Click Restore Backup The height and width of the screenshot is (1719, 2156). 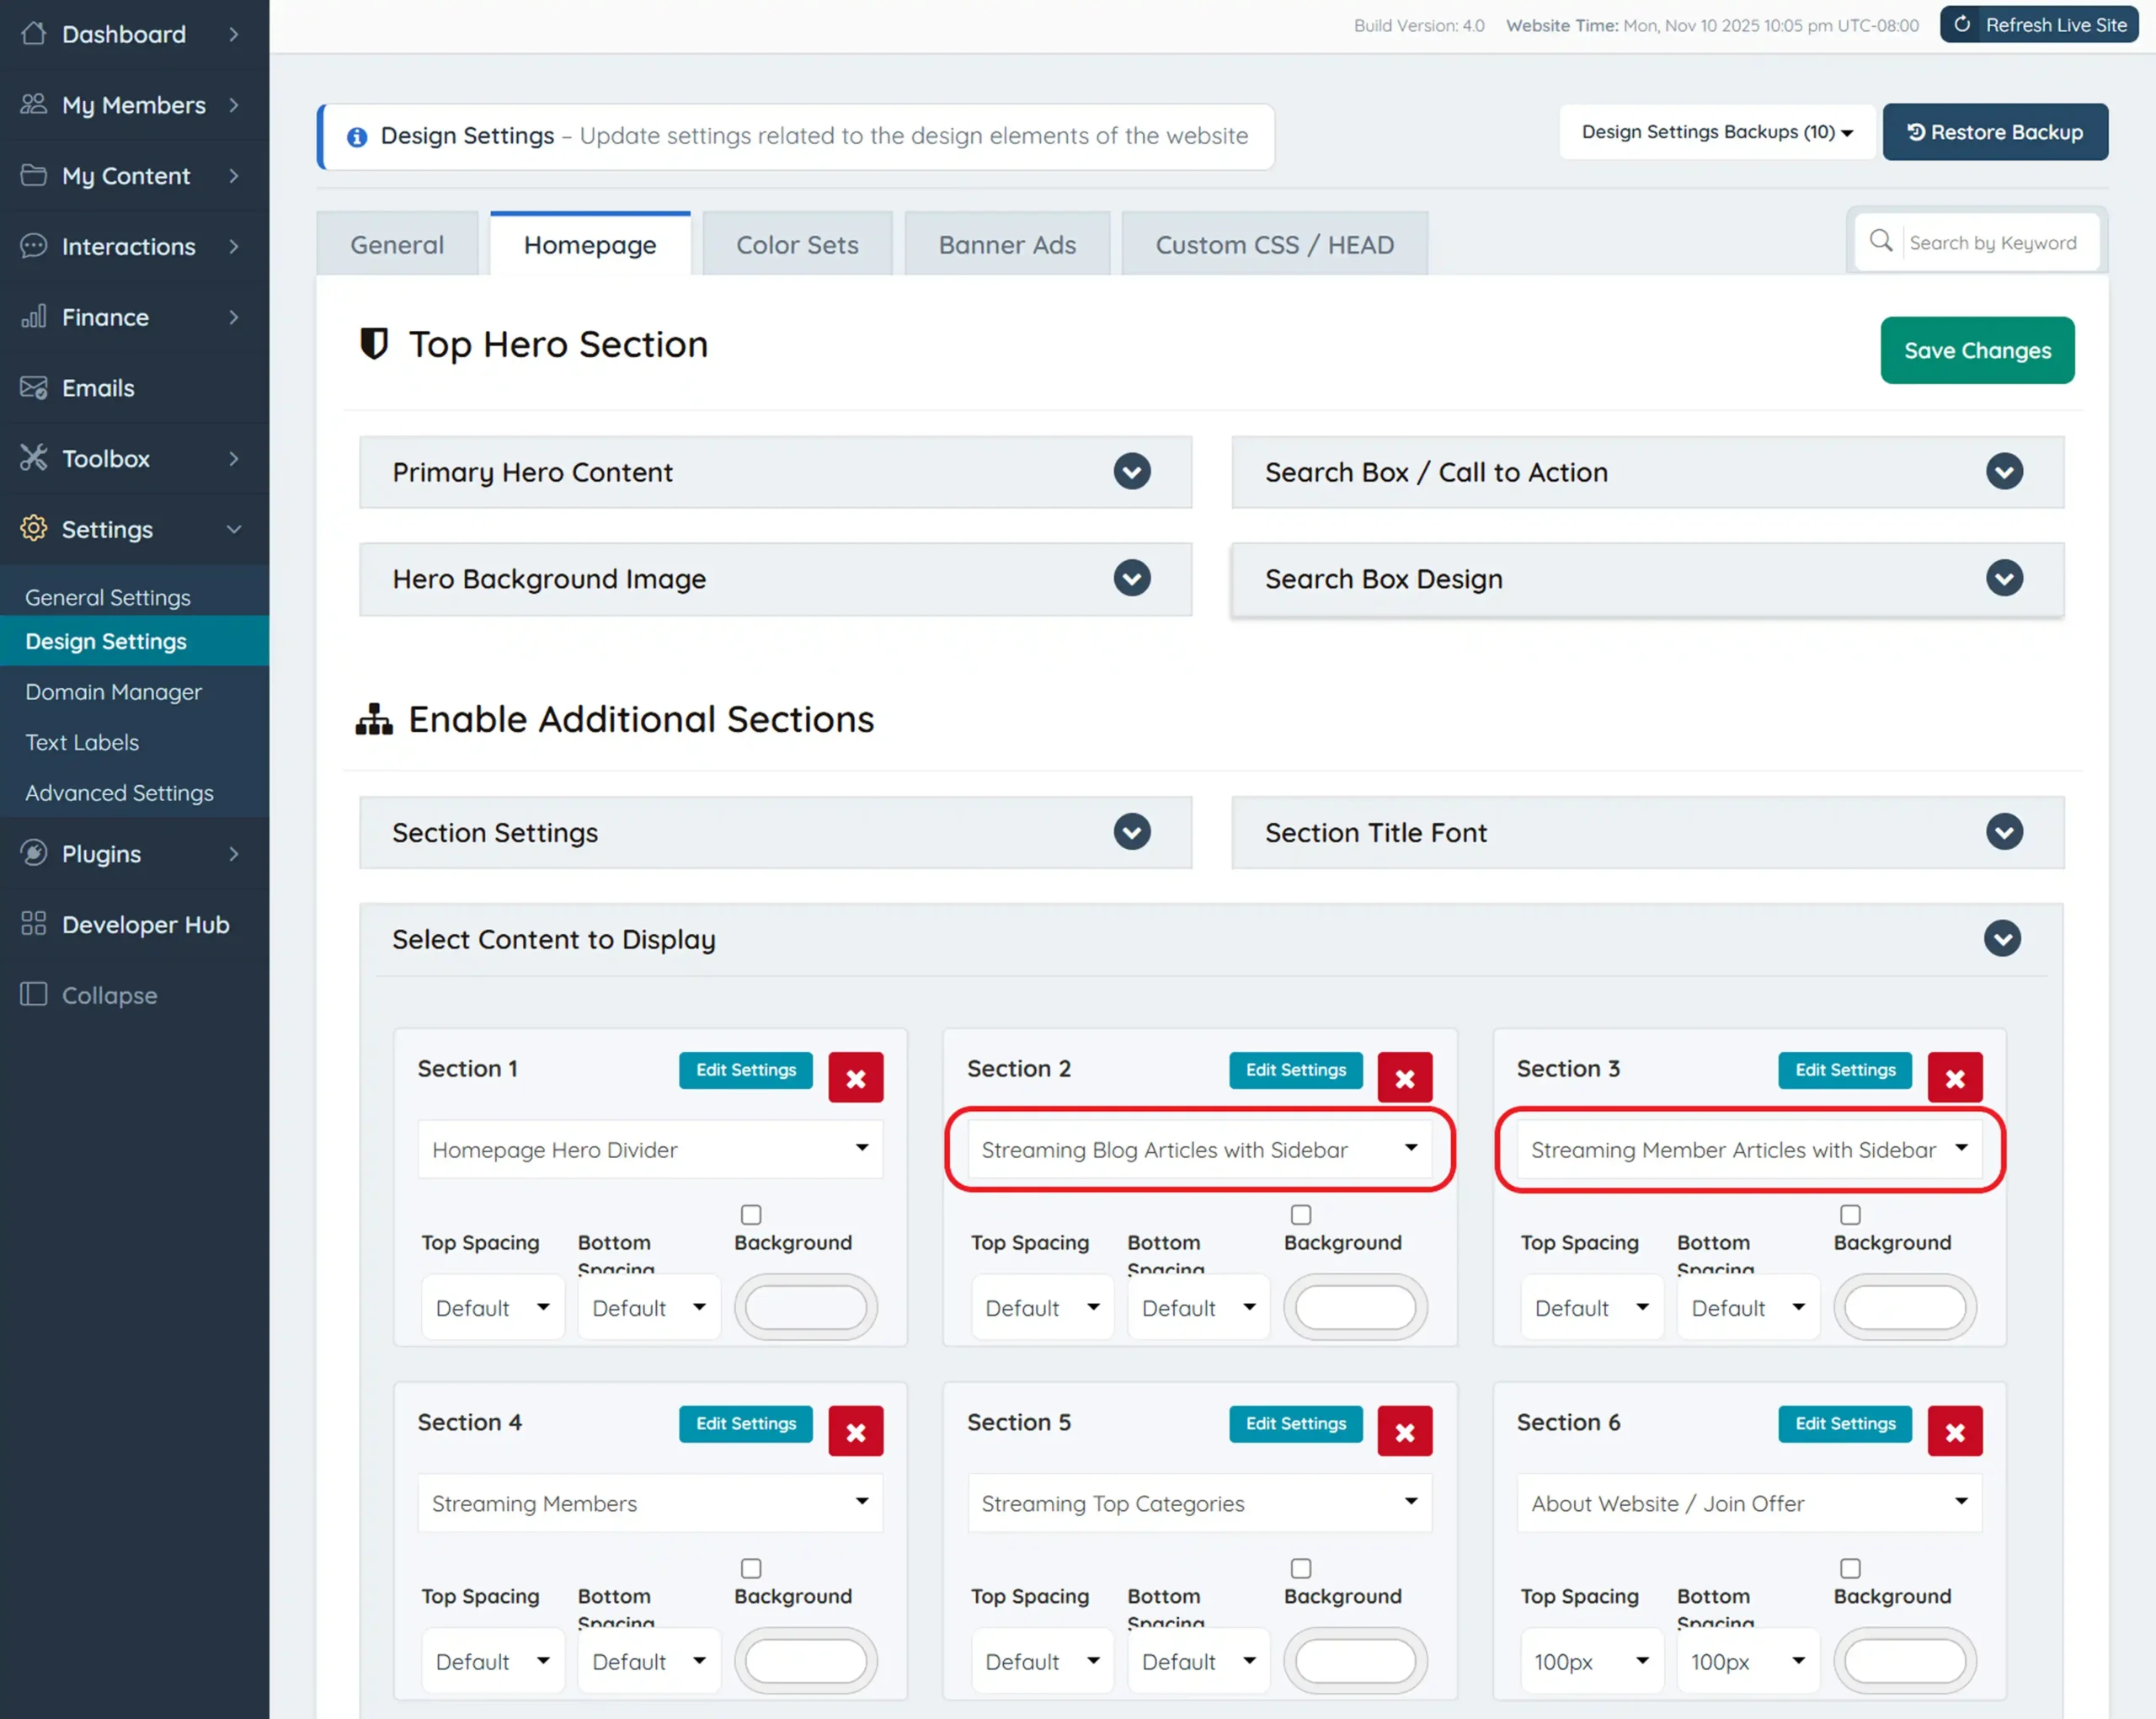[x=1995, y=131]
